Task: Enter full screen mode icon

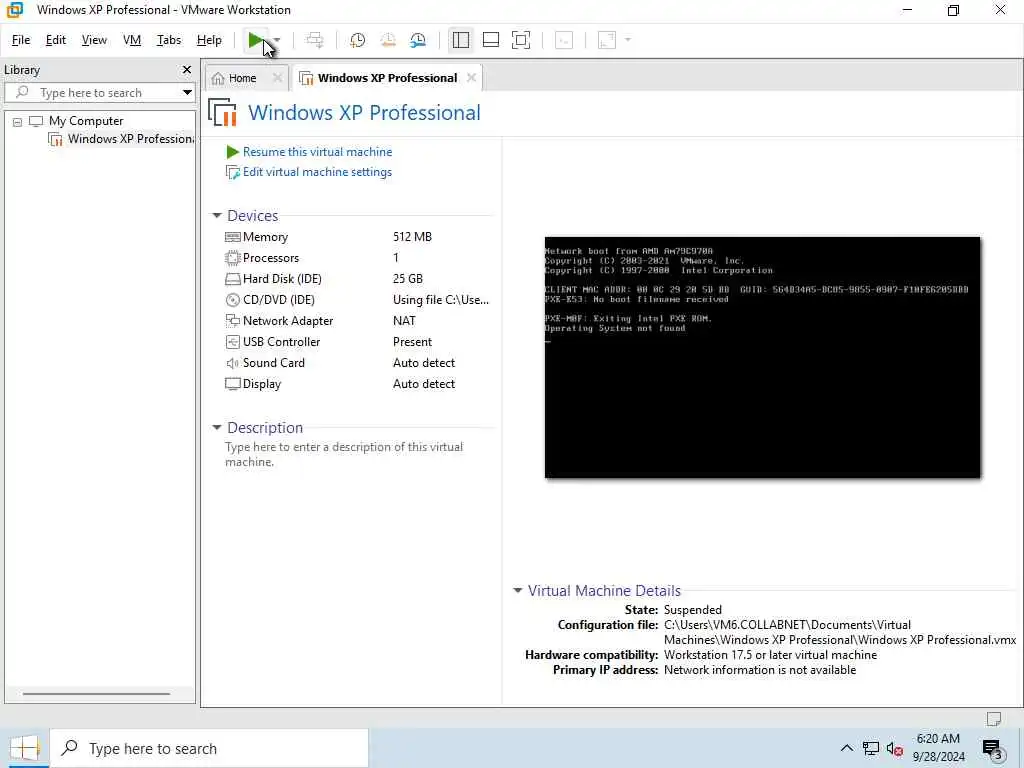Action: [520, 40]
